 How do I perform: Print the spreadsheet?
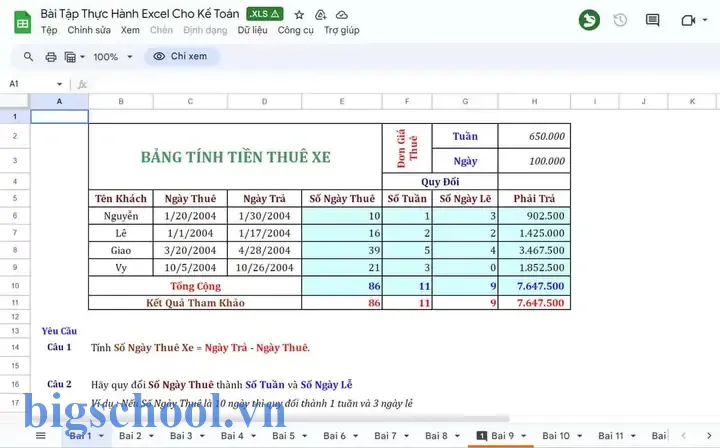tap(51, 57)
